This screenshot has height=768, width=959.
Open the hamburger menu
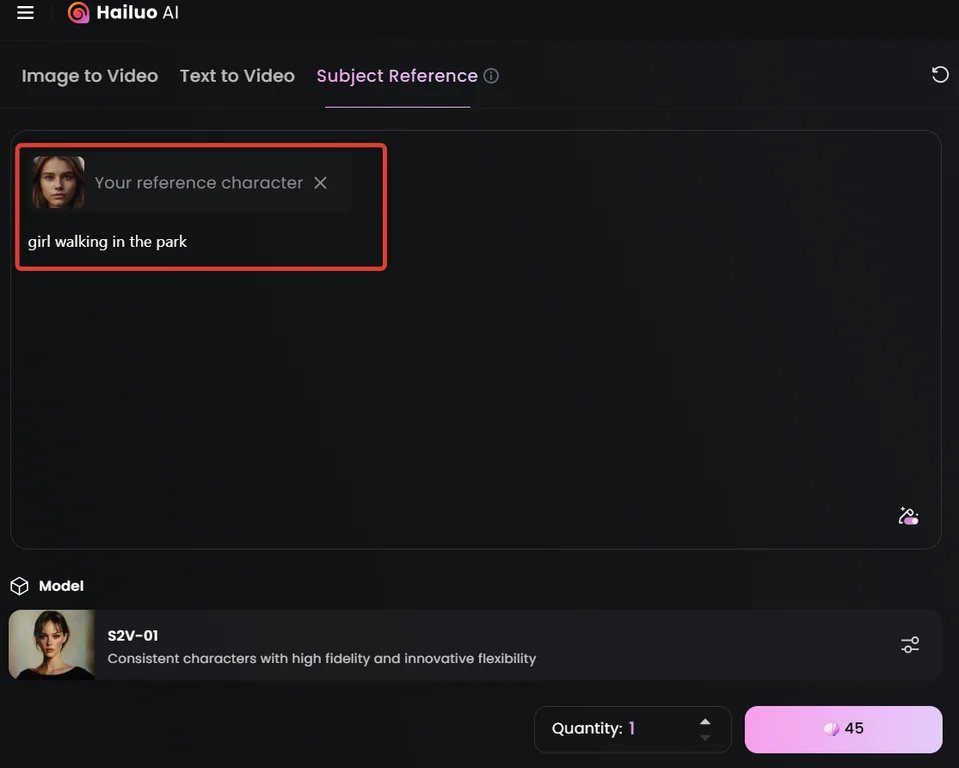(26, 13)
